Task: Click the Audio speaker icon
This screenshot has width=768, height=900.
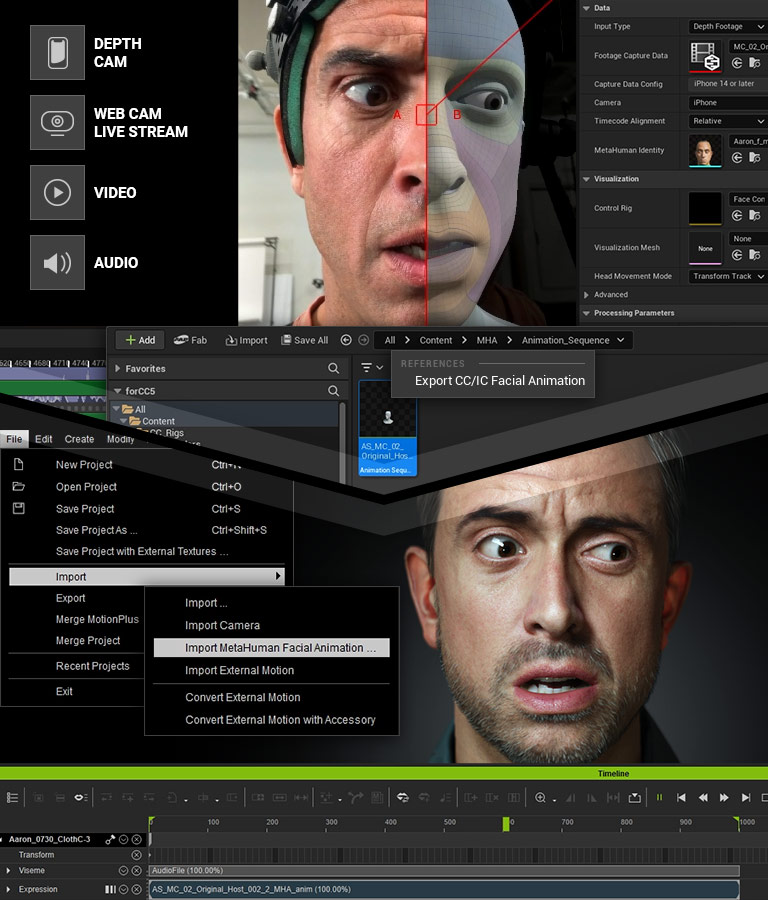Action: pos(57,262)
